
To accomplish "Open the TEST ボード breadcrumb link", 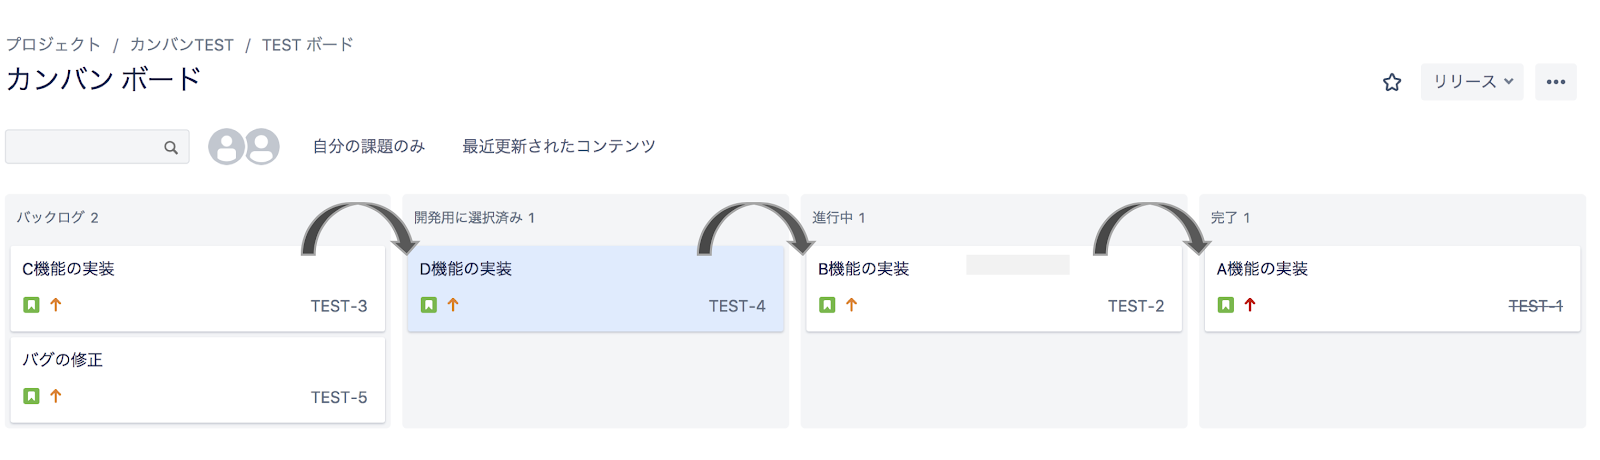I will [x=308, y=45].
